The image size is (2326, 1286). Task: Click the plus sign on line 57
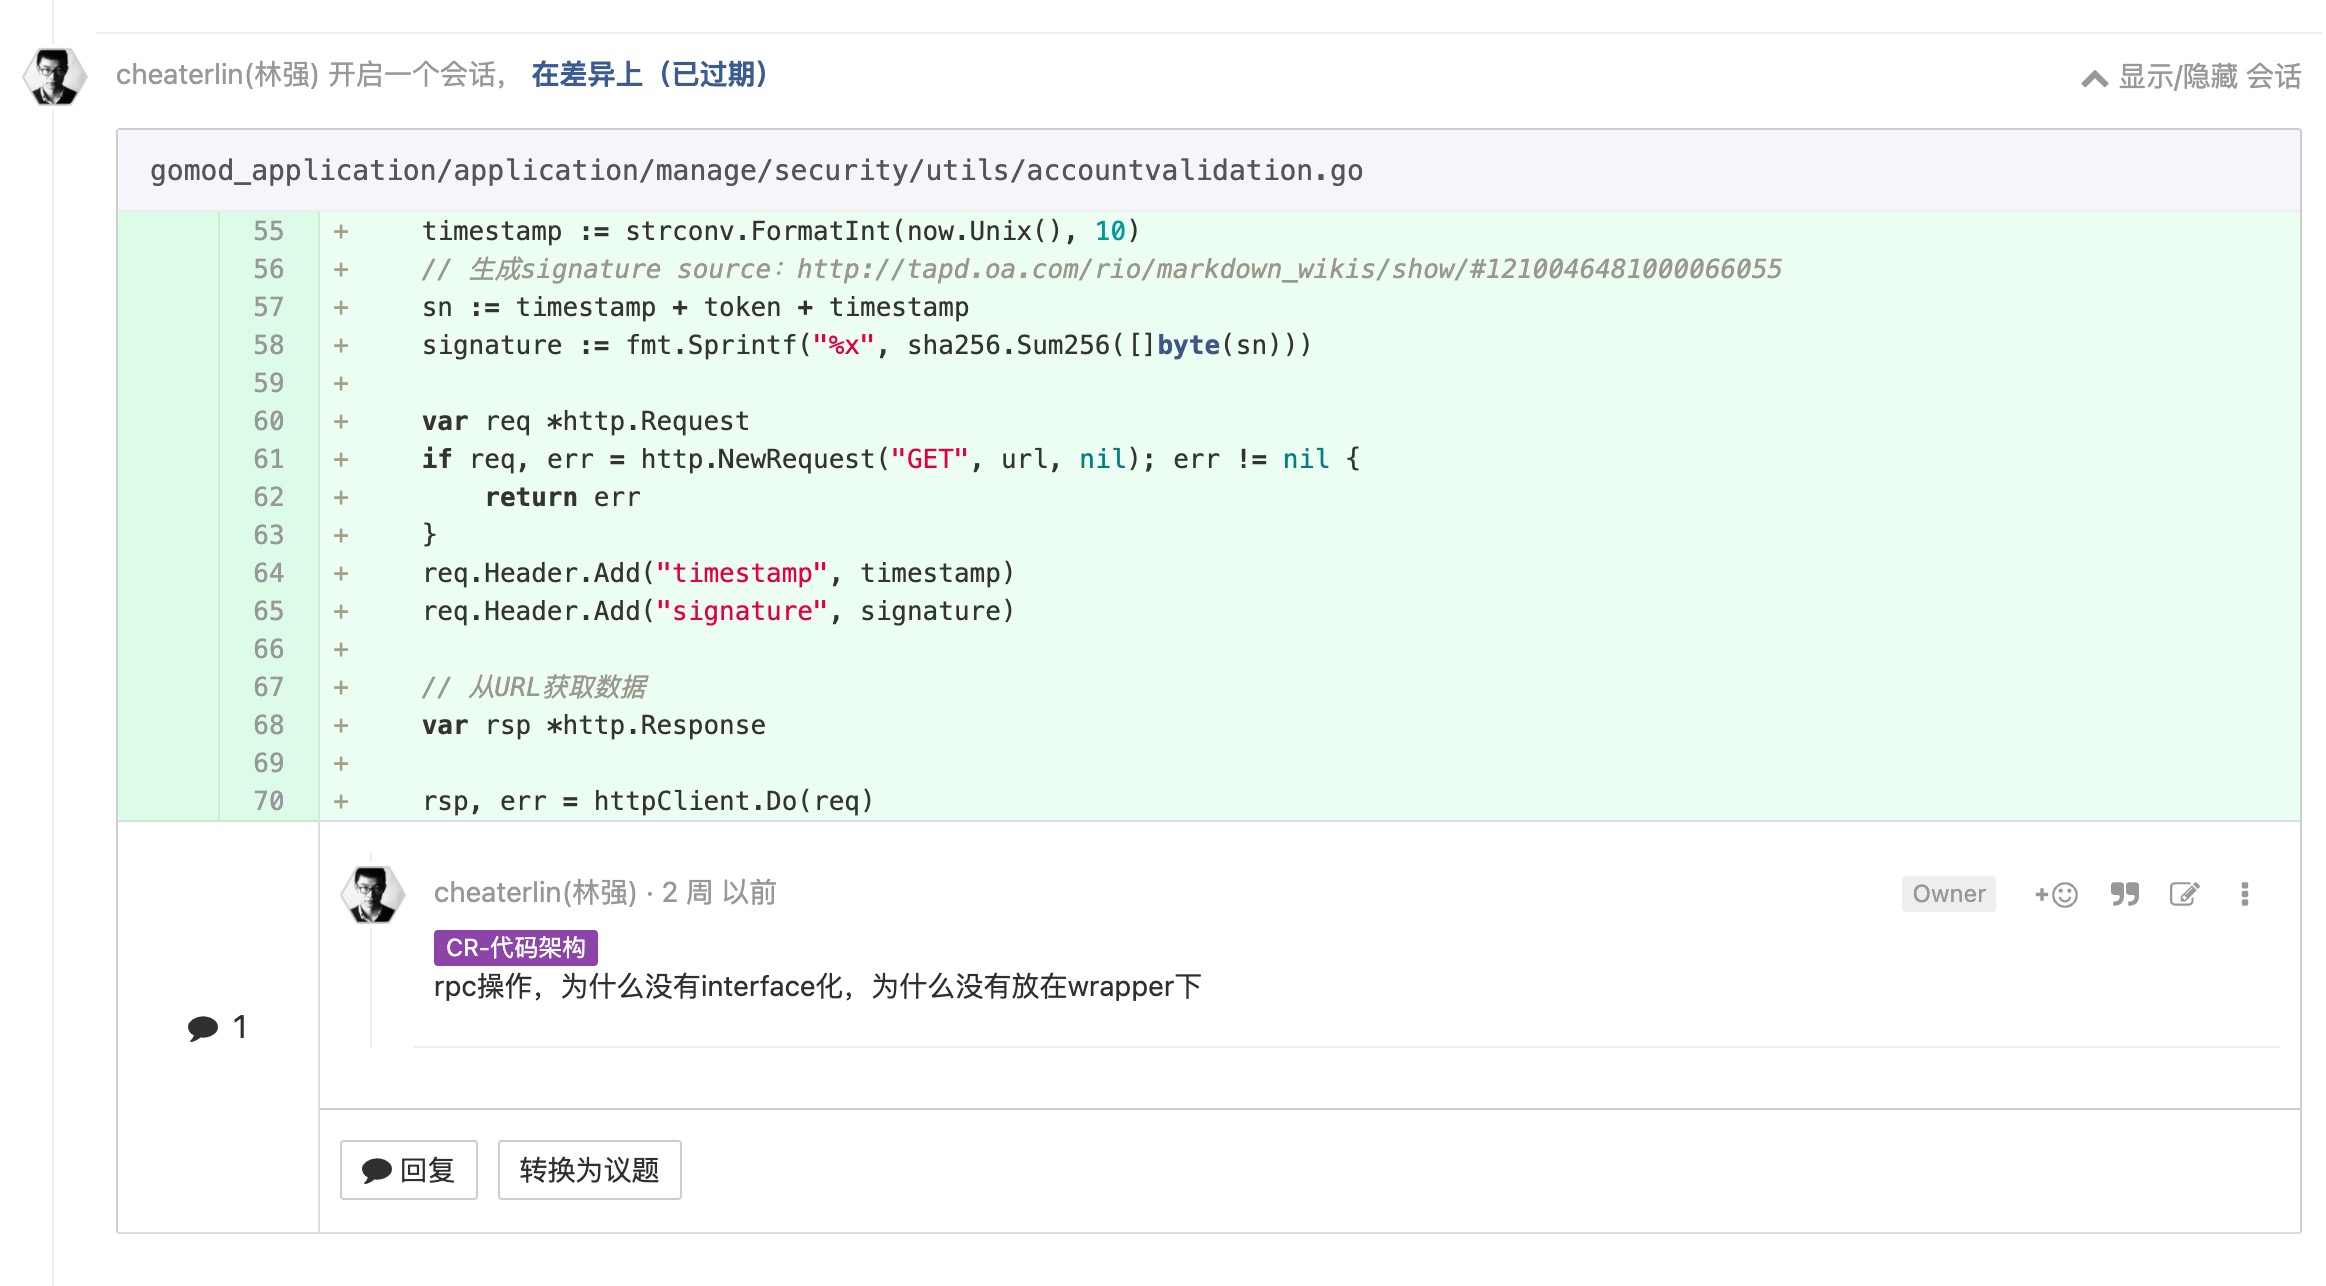click(x=341, y=308)
